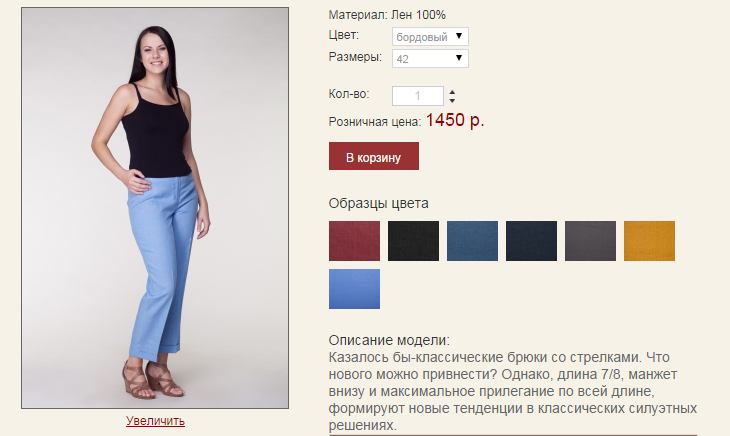Select the gray color swatch
The width and height of the screenshot is (730, 436).
pos(590,241)
